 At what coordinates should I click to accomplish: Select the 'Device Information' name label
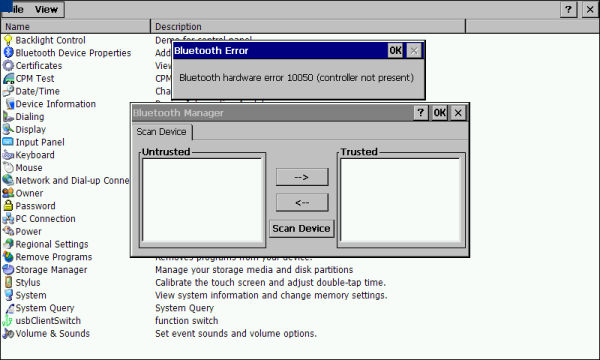tap(55, 104)
